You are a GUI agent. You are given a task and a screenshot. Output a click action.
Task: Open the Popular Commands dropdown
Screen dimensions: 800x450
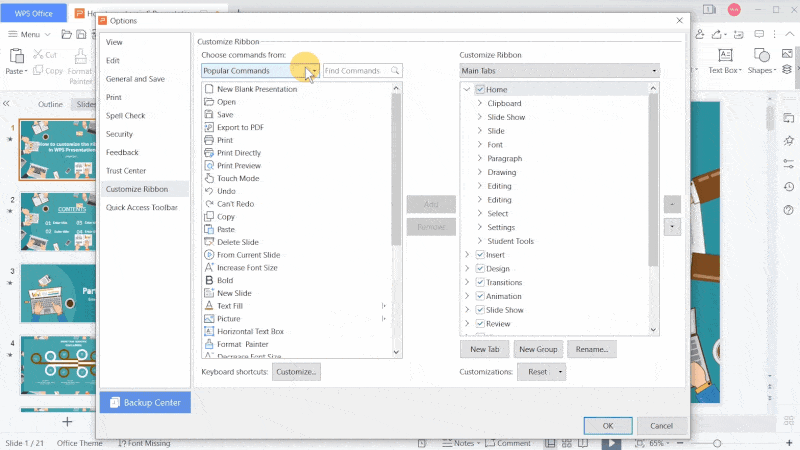[x=260, y=70]
